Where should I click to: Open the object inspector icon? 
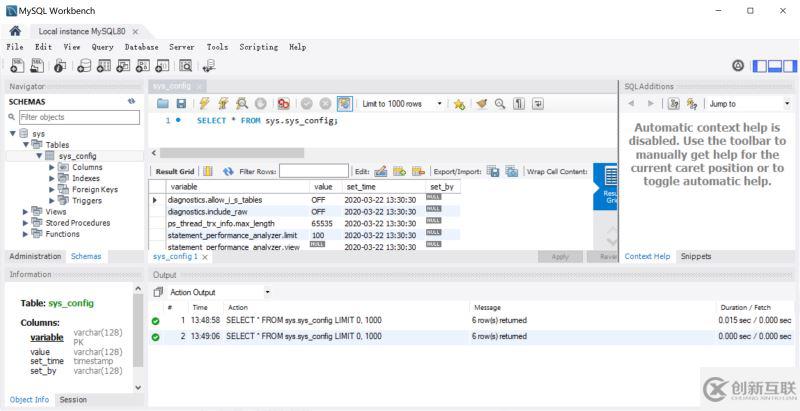60,65
